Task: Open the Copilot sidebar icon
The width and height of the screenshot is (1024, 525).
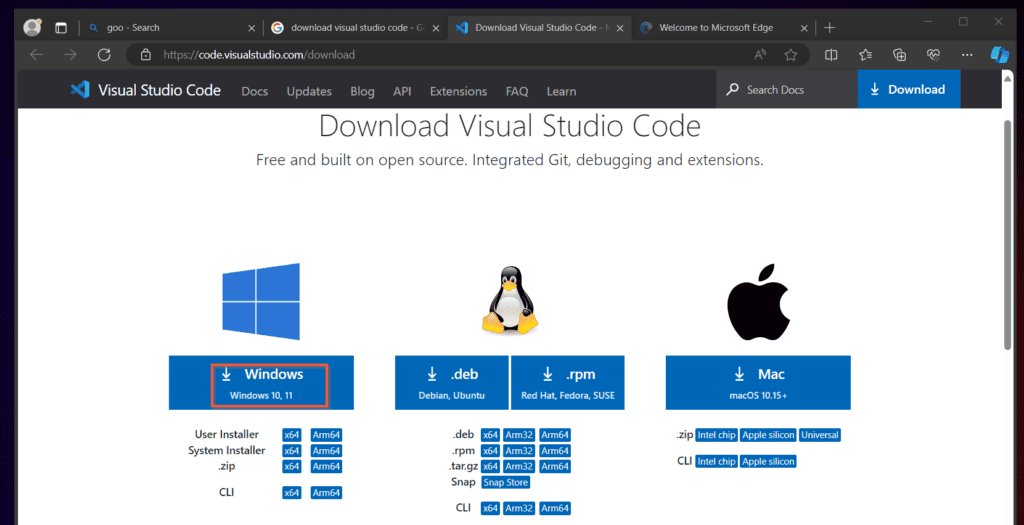Action: (x=999, y=55)
